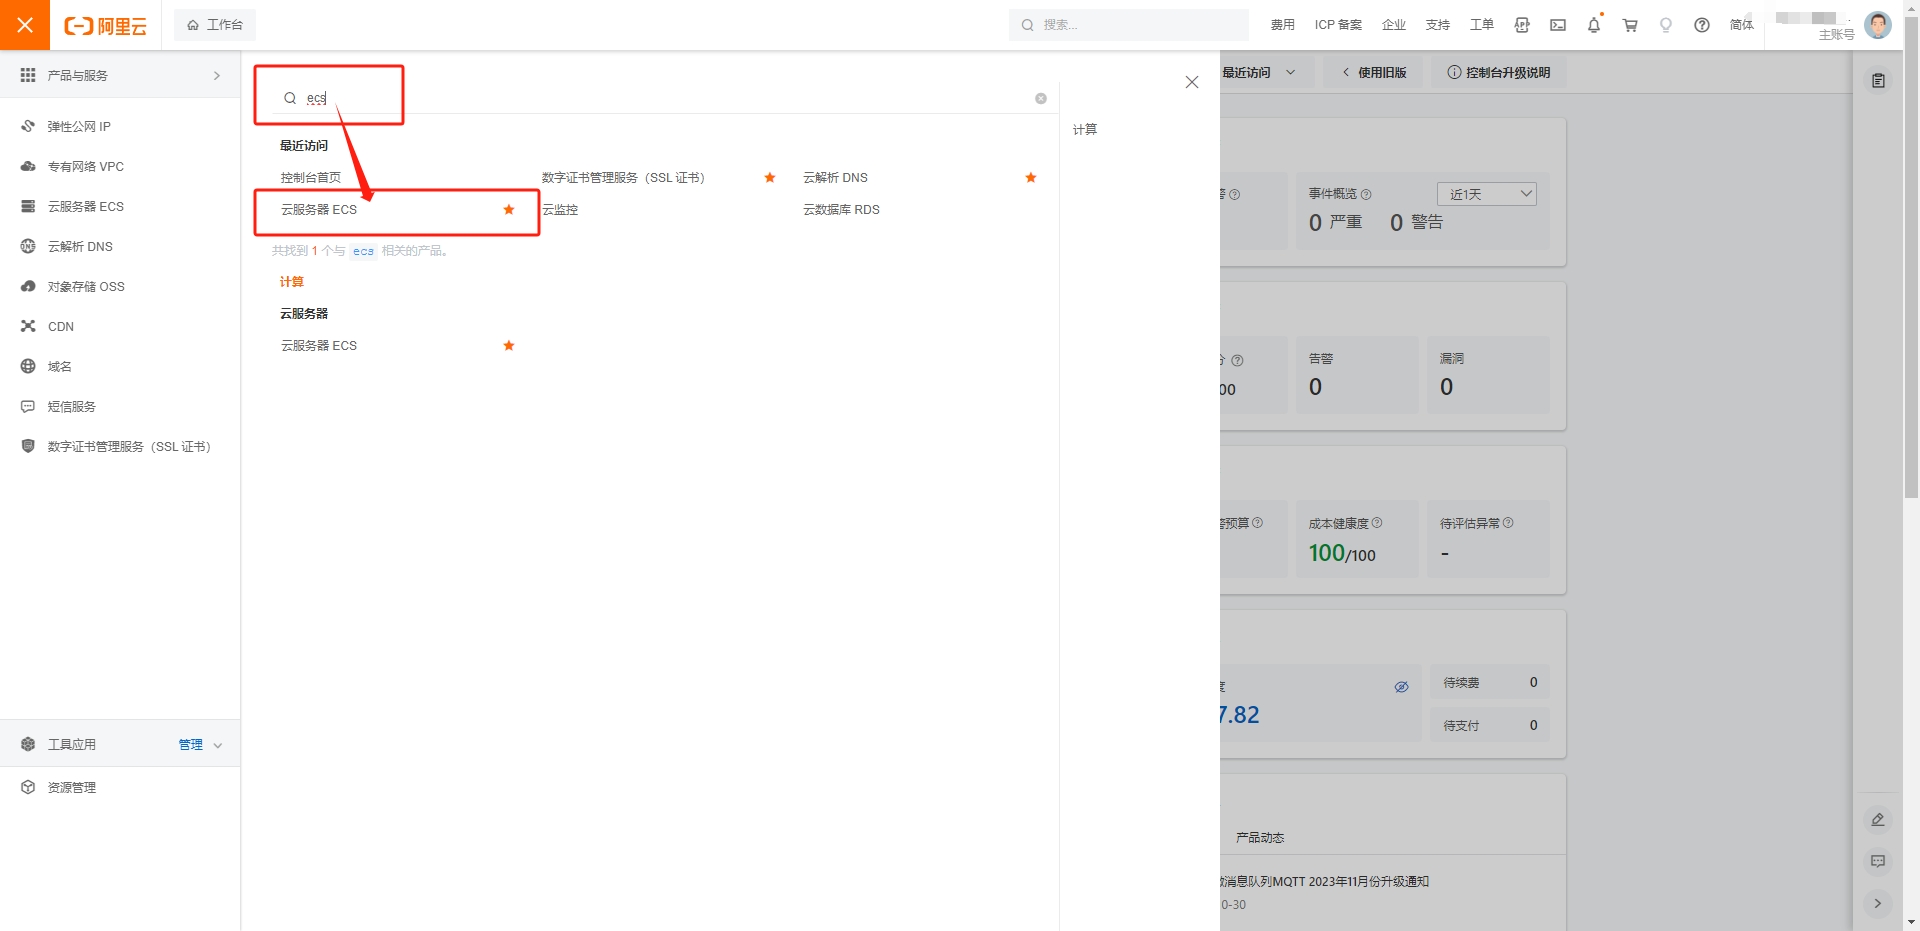
Task: Open the 工作台 workbench tab
Action: point(215,25)
